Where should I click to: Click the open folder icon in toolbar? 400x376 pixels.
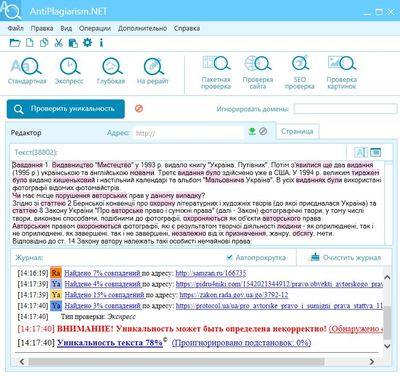click(15, 43)
